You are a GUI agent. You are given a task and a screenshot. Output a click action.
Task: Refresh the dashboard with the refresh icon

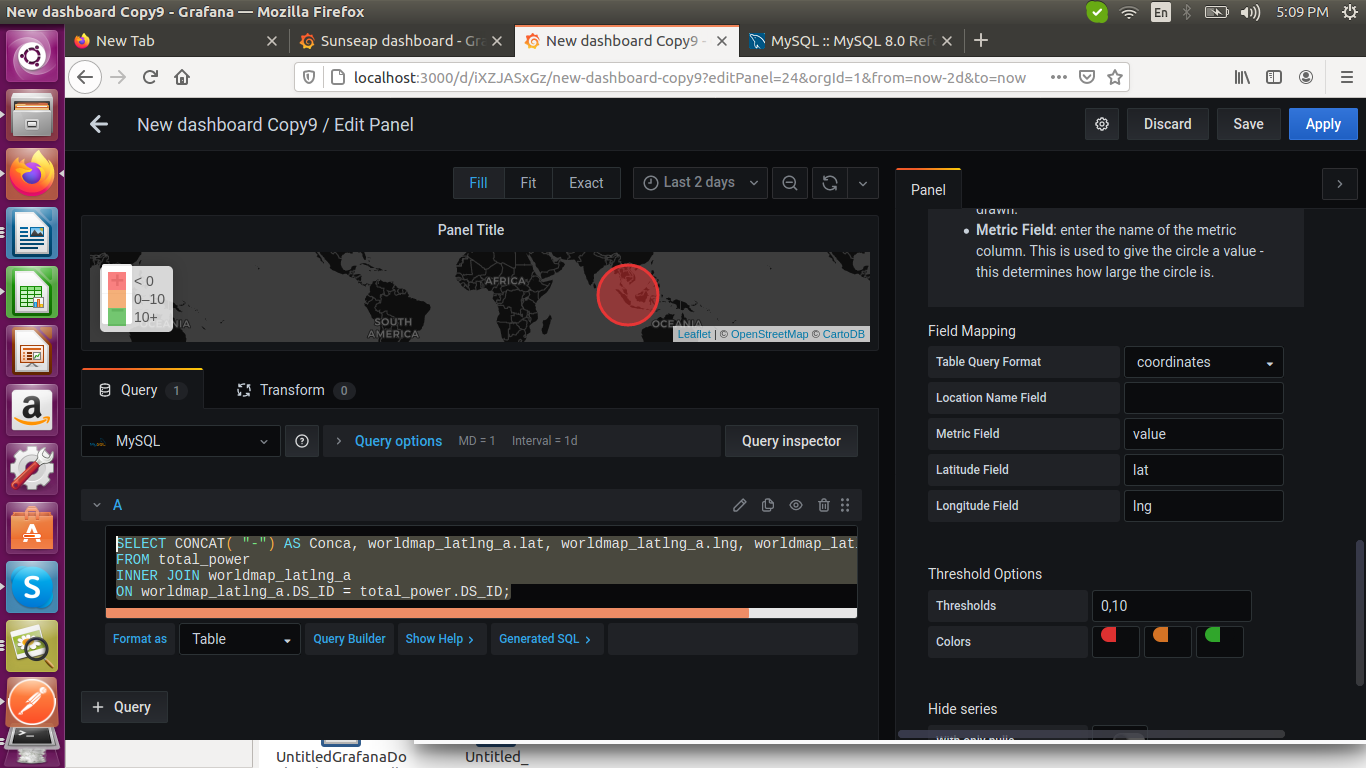(829, 182)
